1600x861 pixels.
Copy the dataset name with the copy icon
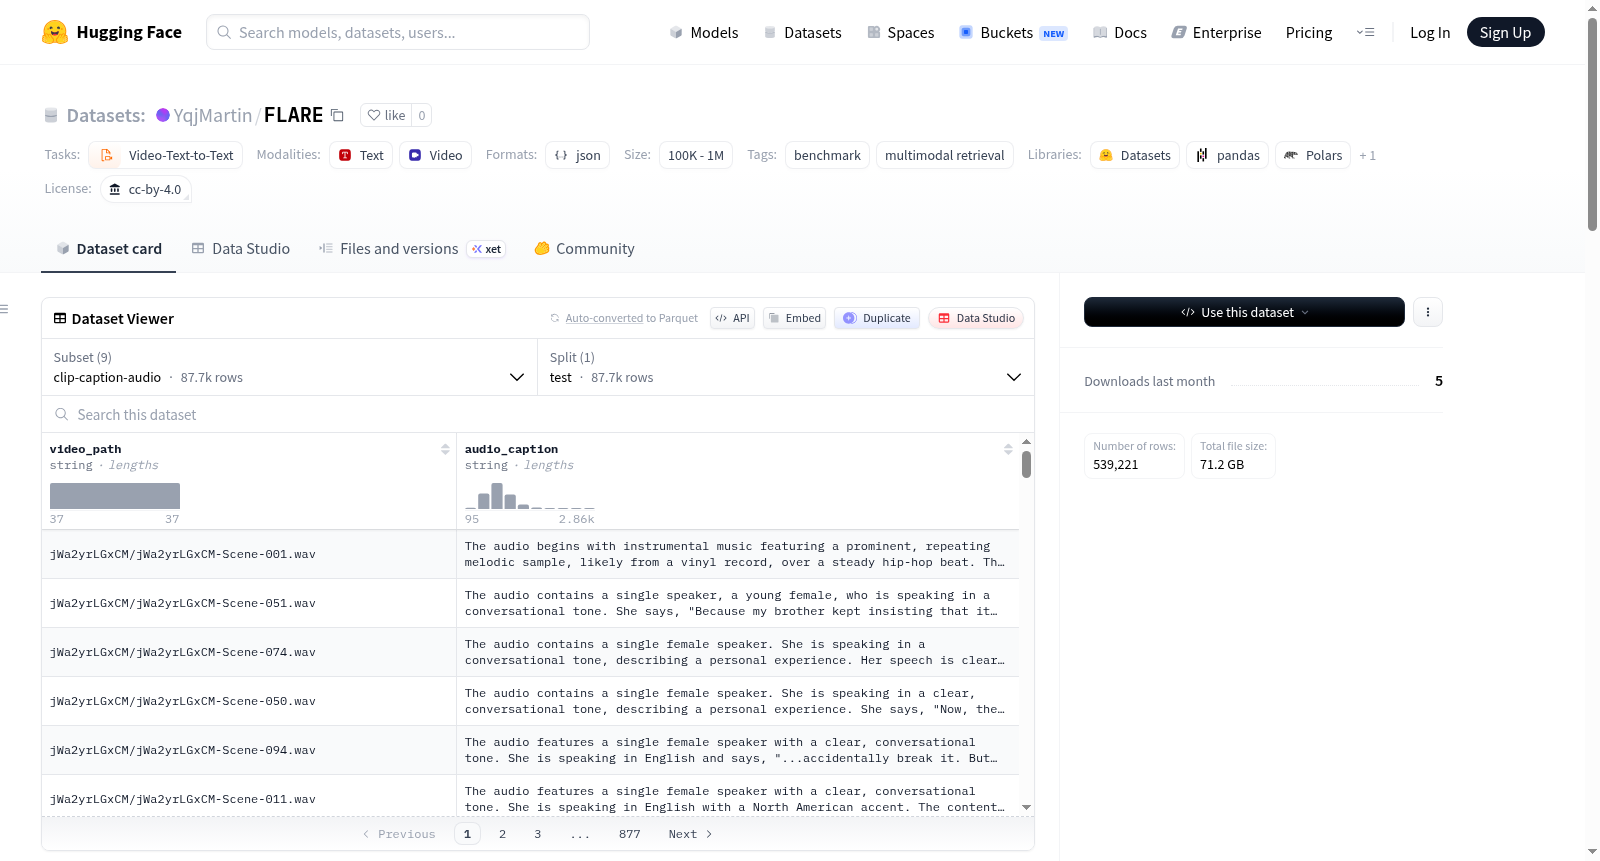point(338,115)
